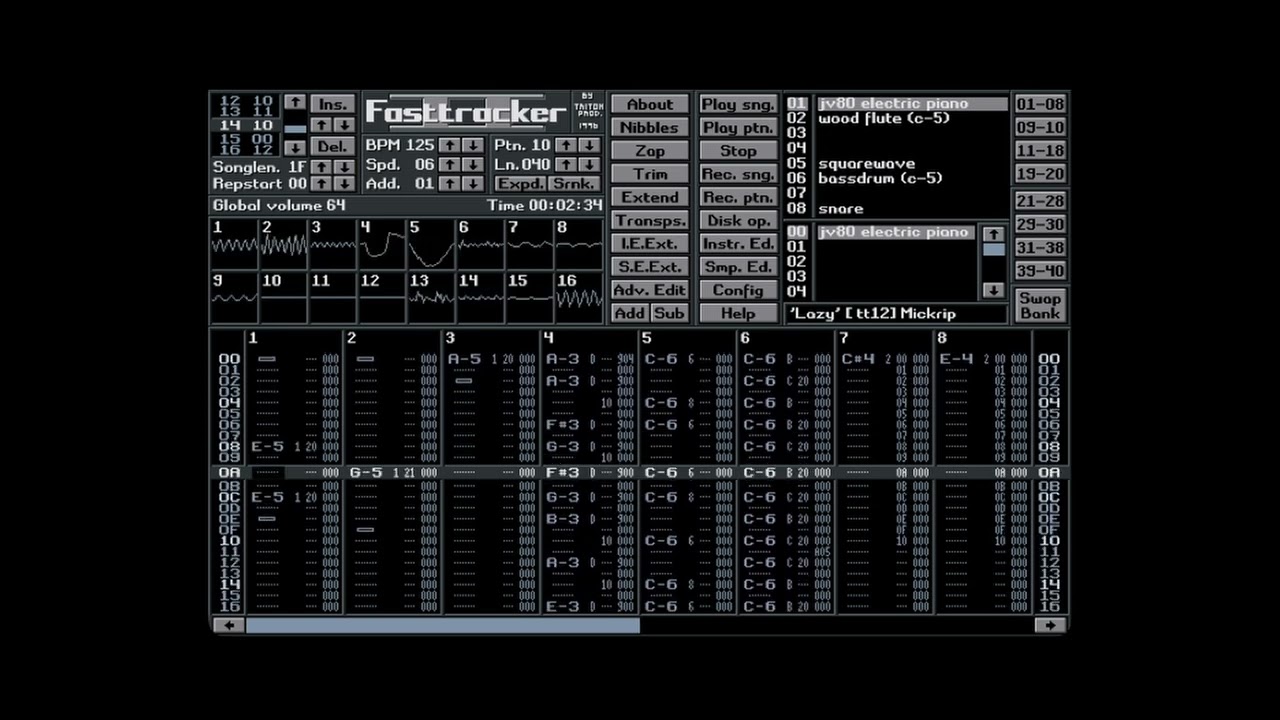Click the Zap button

click(x=650, y=151)
